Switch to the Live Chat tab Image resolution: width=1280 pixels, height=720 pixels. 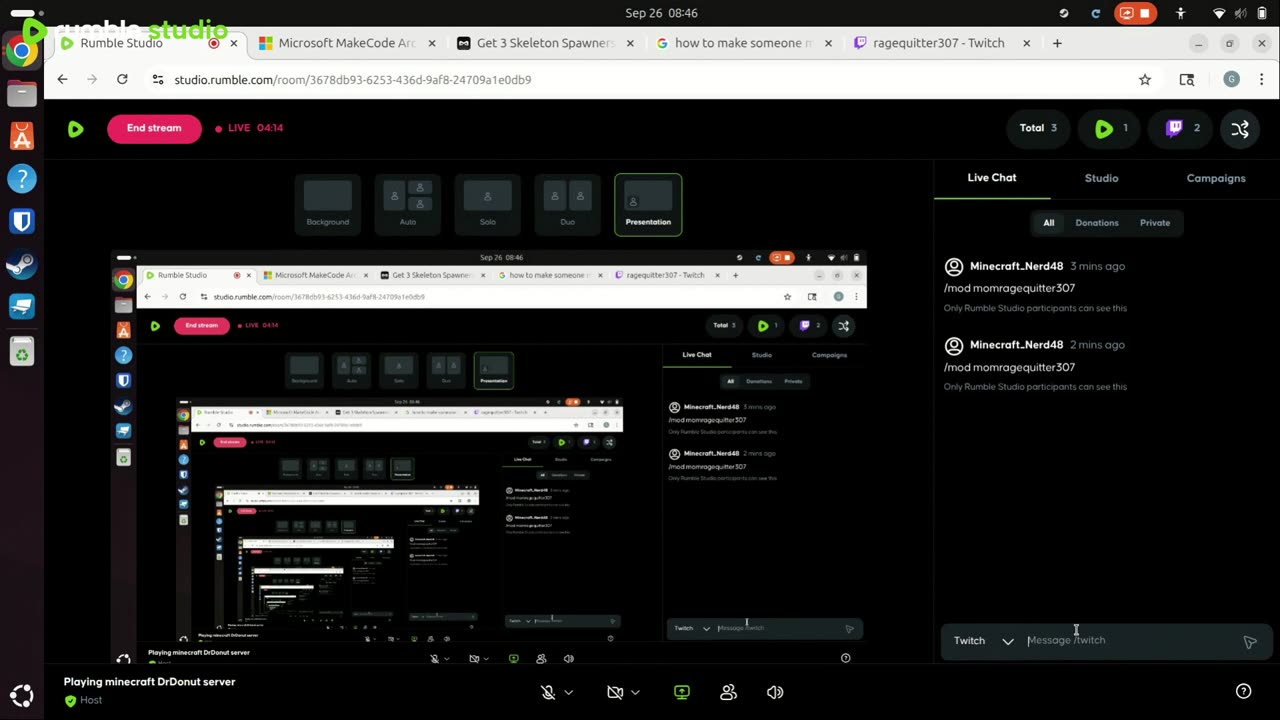992,178
